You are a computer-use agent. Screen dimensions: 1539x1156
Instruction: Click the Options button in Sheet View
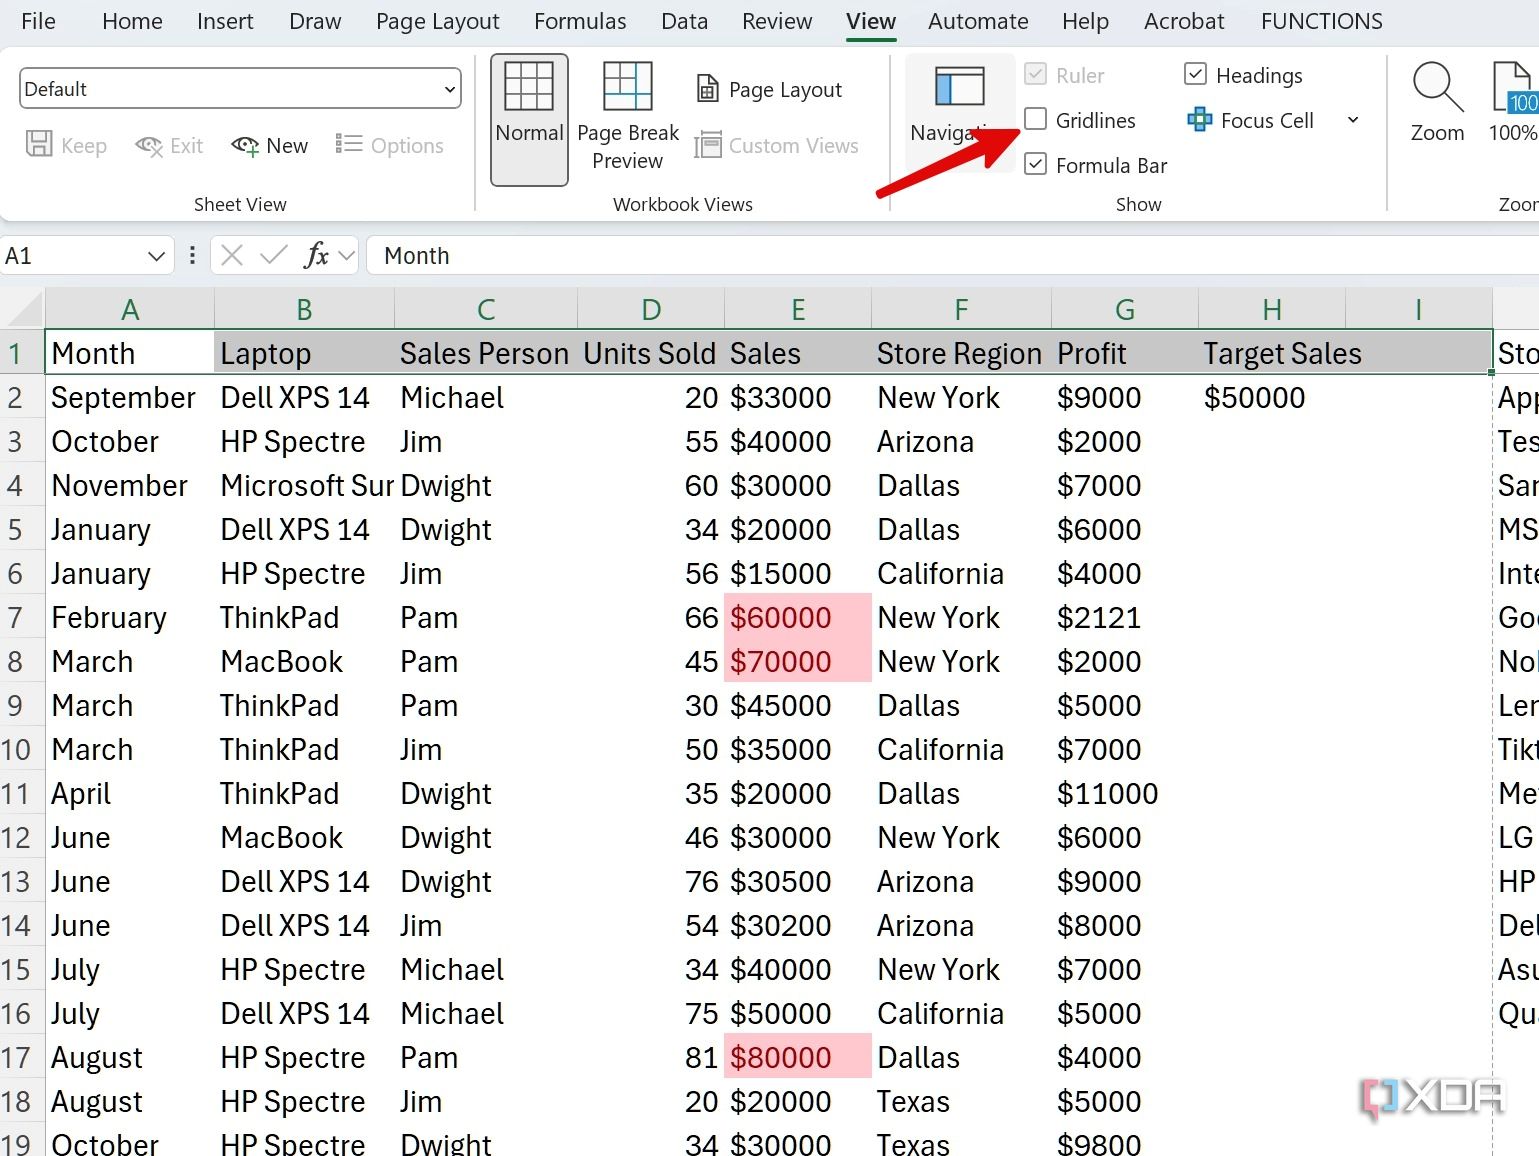click(390, 145)
